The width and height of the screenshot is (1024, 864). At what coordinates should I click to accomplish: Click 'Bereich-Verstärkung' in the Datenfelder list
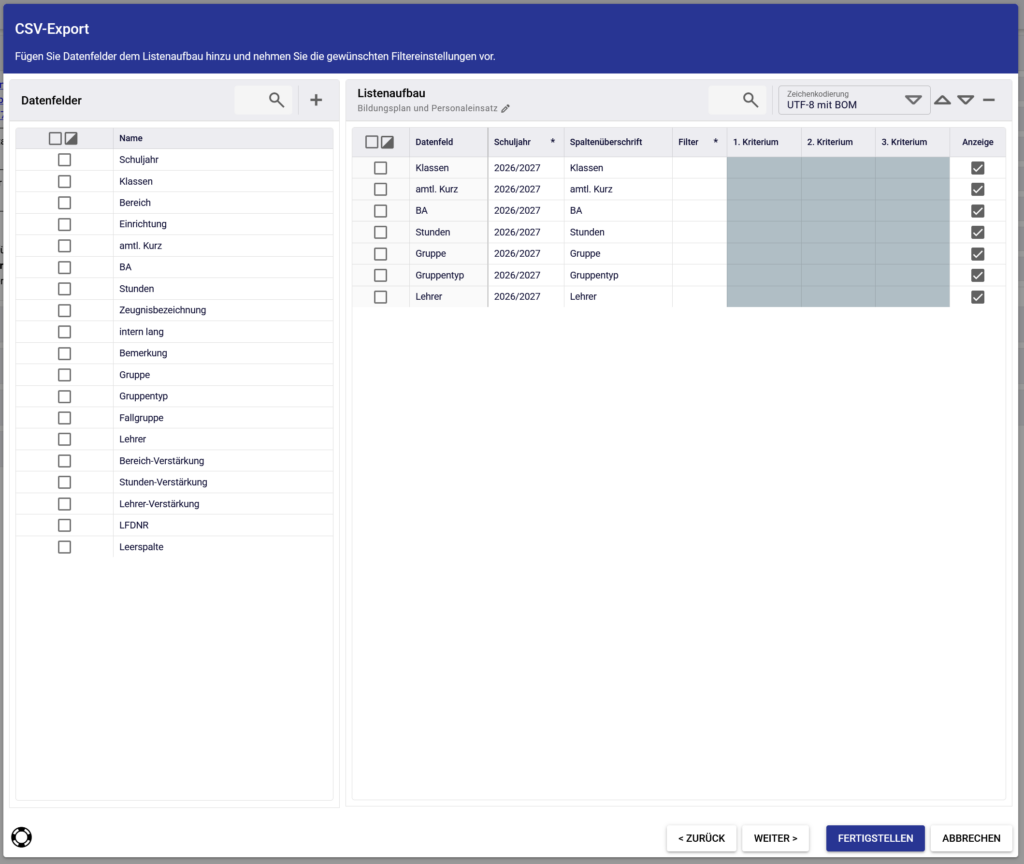point(161,461)
